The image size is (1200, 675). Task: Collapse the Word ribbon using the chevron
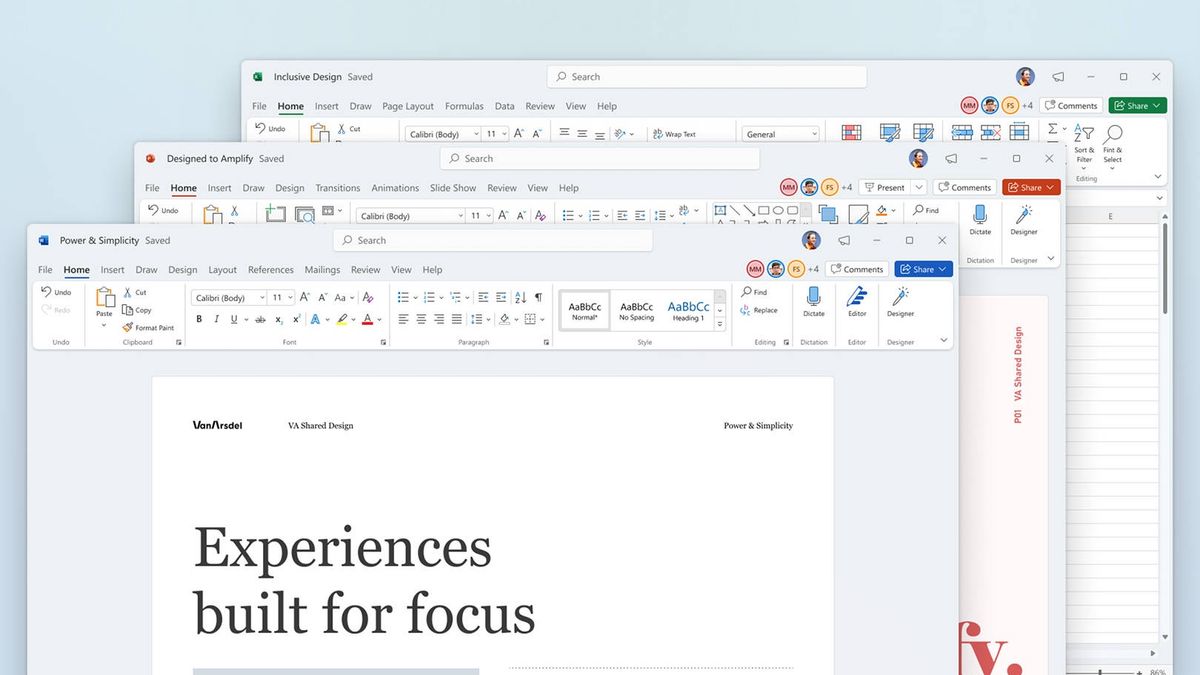coord(943,341)
